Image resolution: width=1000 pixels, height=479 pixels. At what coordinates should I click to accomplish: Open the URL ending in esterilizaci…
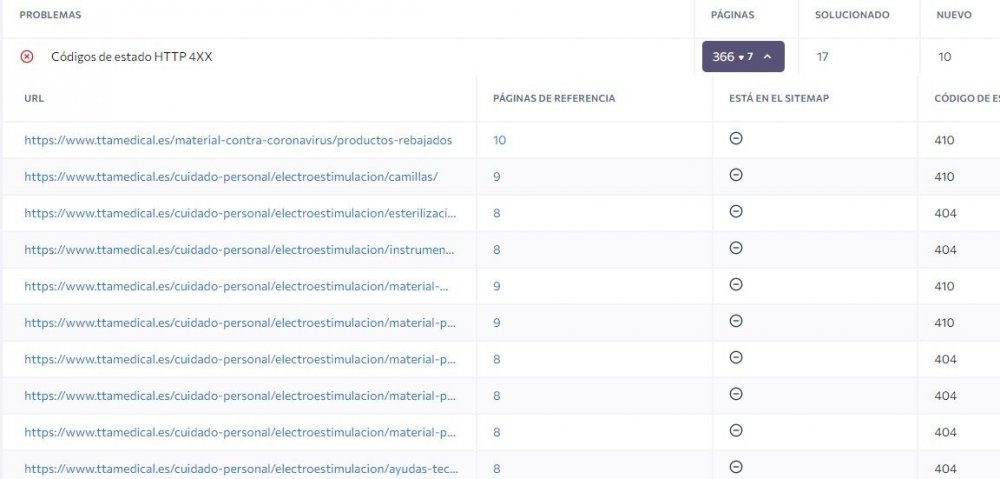pyautogui.click(x=240, y=213)
